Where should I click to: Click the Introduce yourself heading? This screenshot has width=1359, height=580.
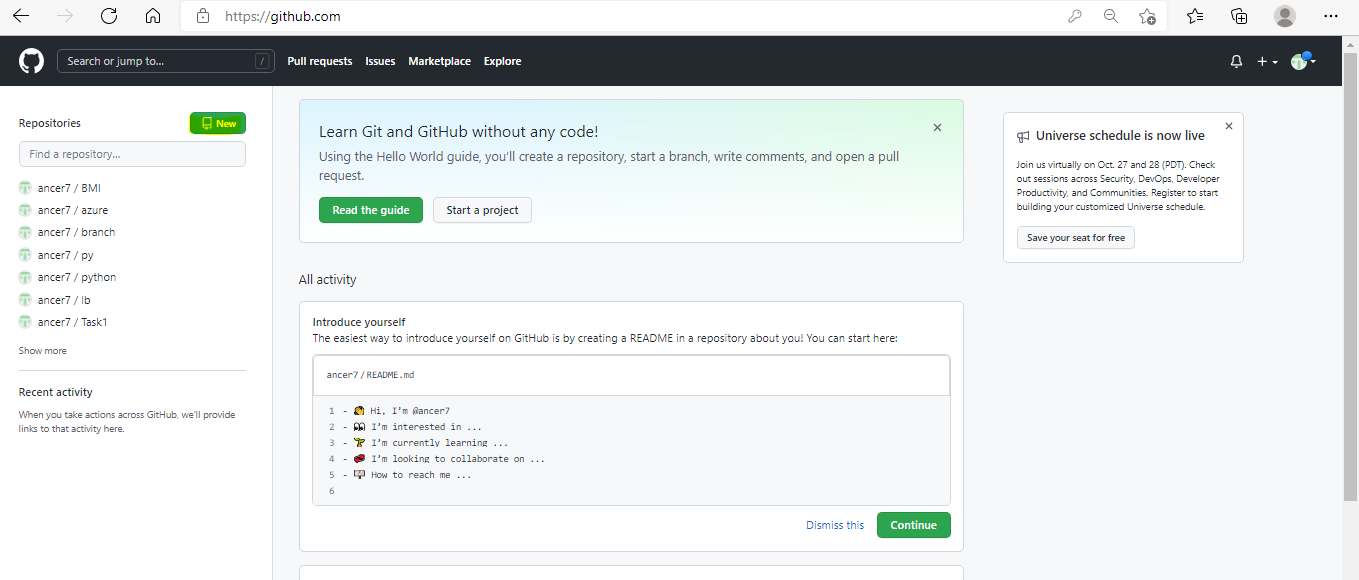pos(359,322)
